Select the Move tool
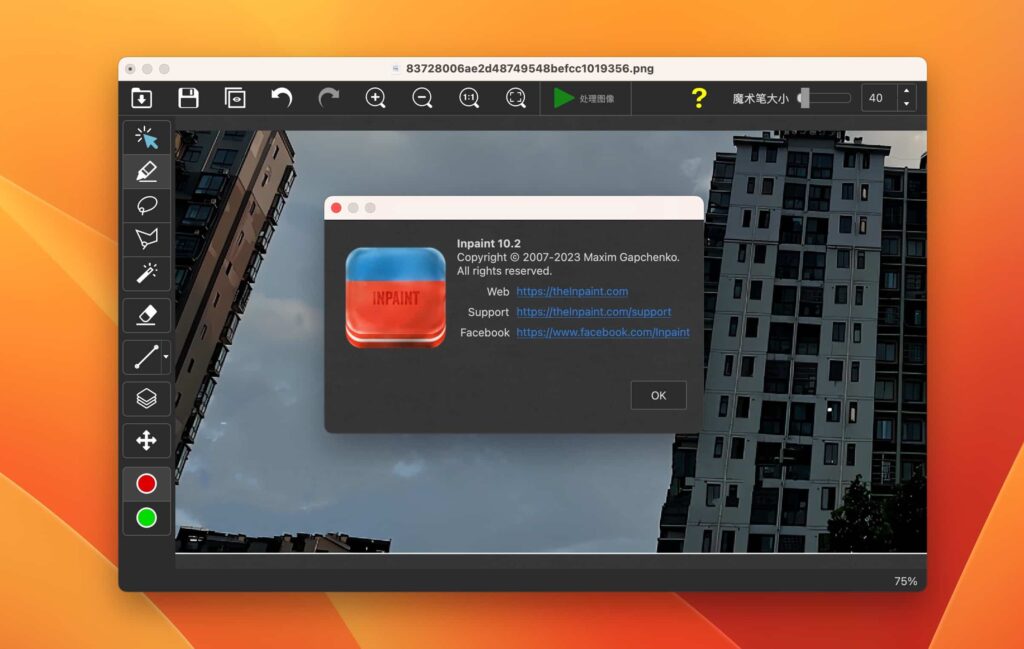The image size is (1024, 649). click(145, 440)
